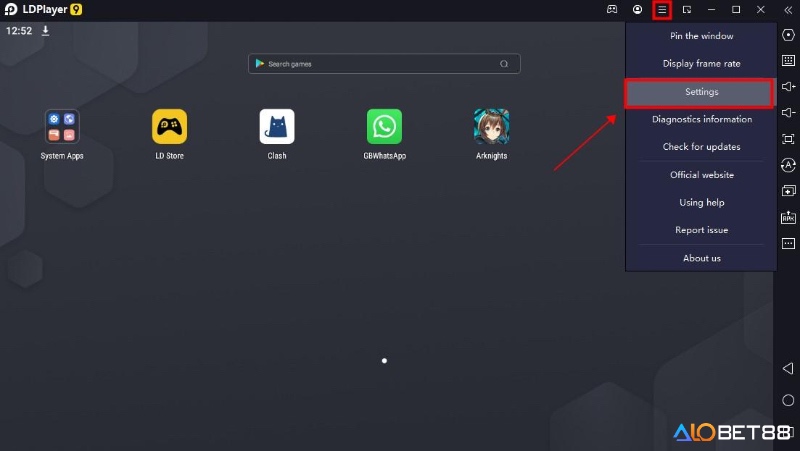Open the Clash app

coord(277,127)
